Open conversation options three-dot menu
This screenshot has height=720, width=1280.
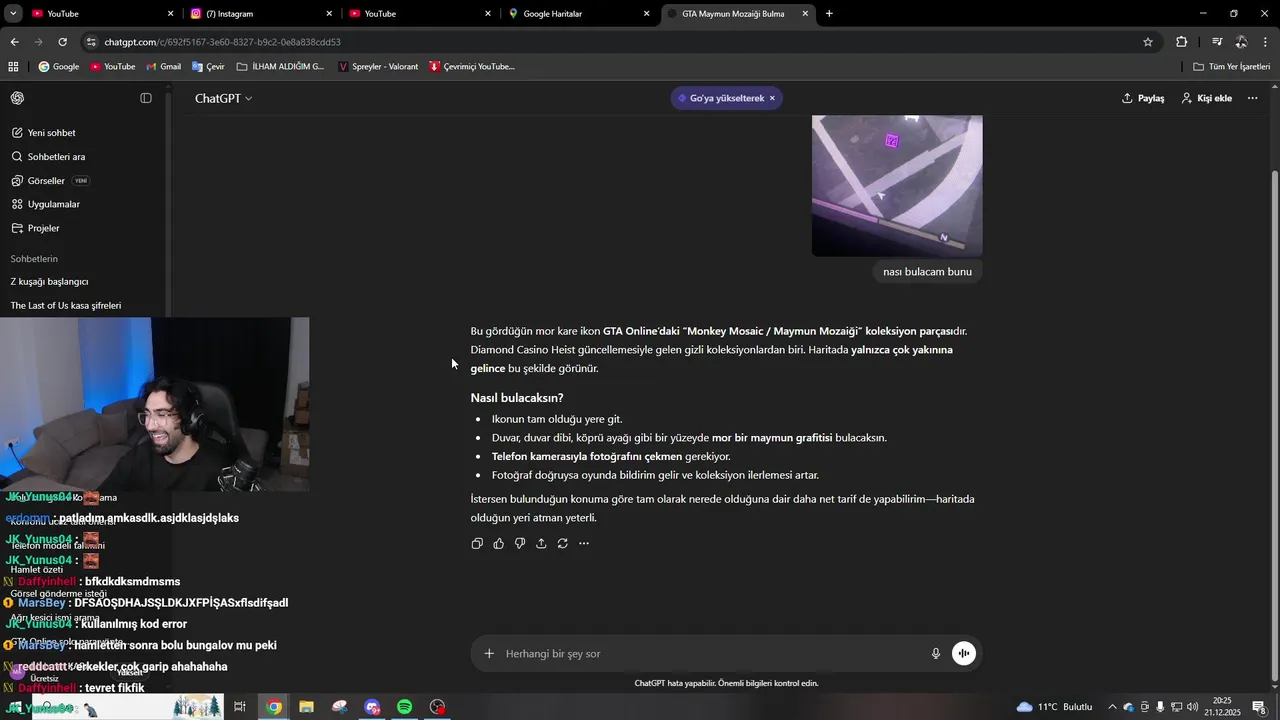point(1252,98)
